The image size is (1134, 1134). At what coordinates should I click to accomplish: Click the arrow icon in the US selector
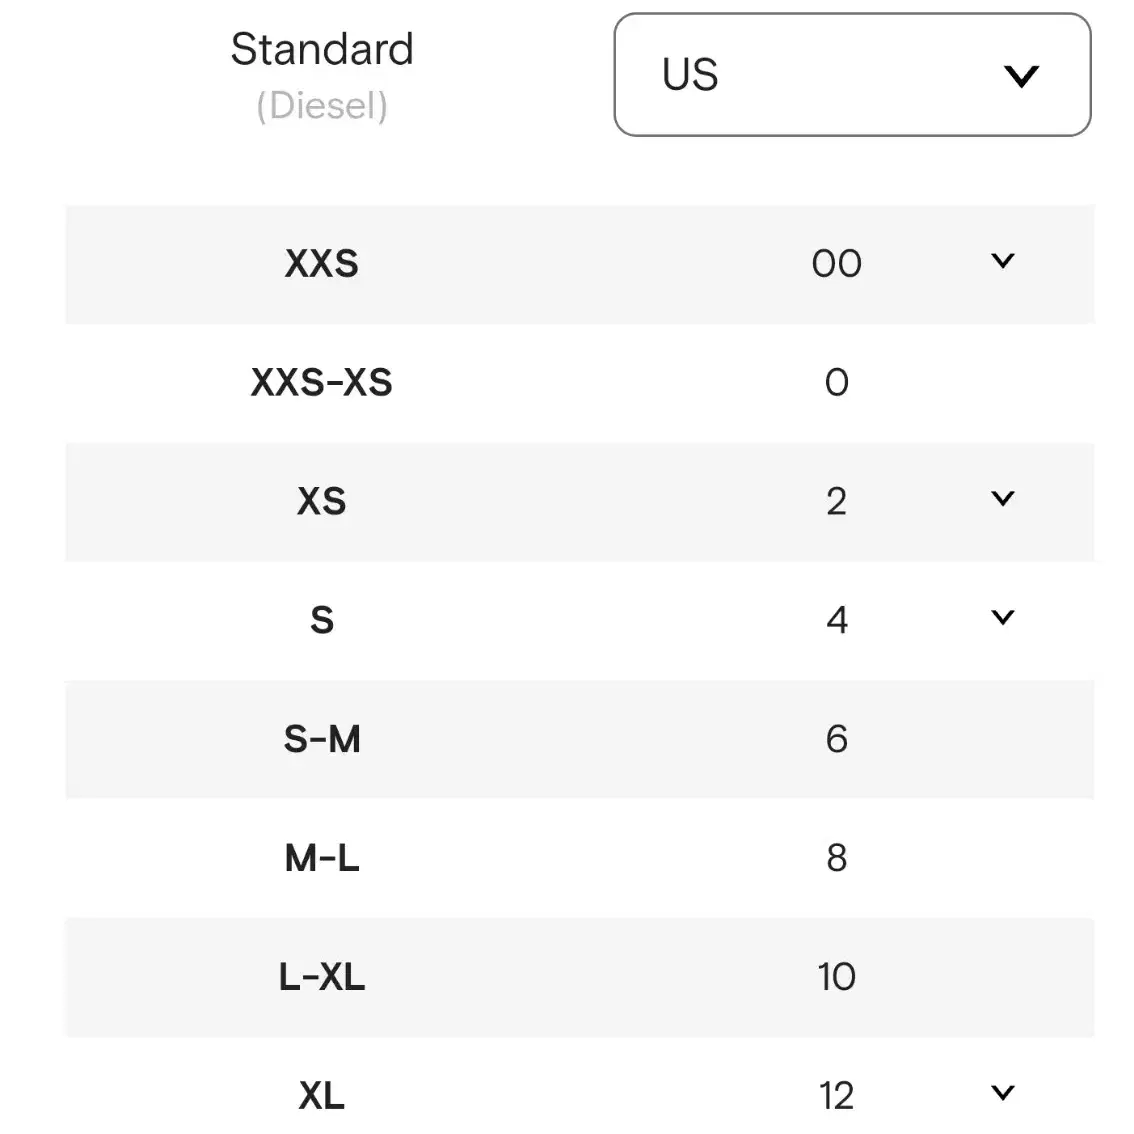click(1021, 76)
